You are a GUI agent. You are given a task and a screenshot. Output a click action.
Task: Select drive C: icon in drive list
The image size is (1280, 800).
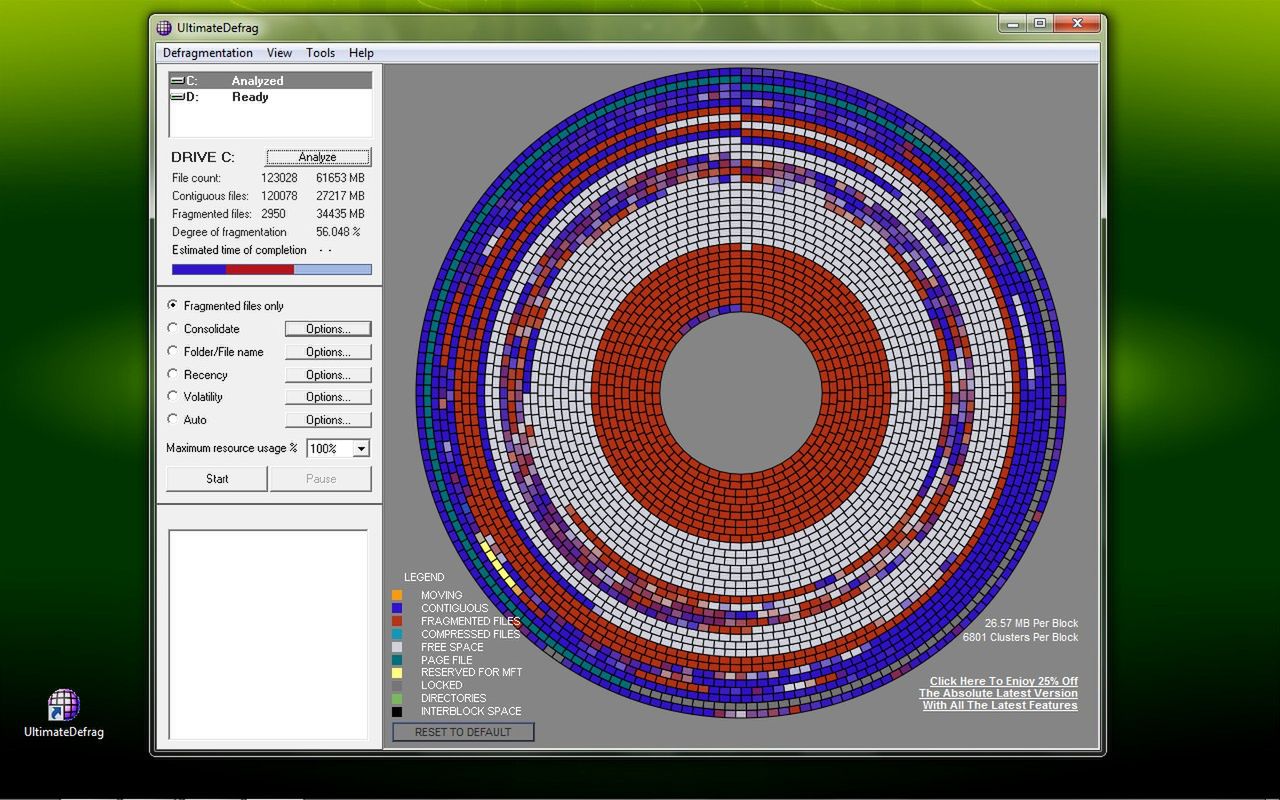point(177,81)
